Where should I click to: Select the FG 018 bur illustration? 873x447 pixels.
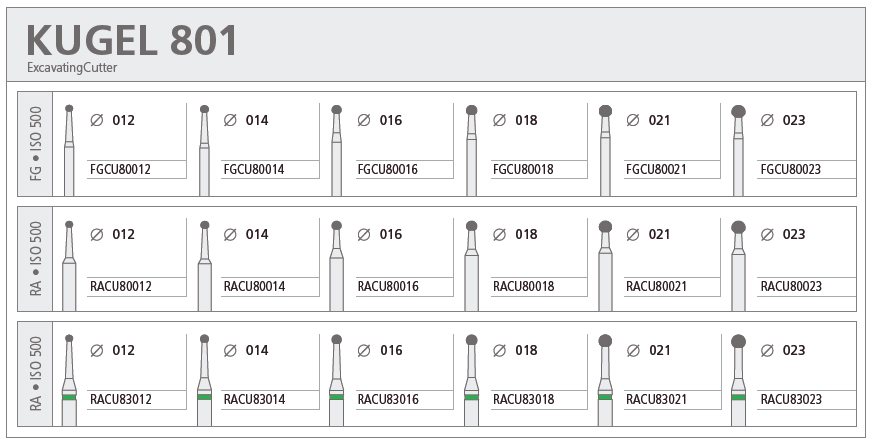[x=472, y=150]
